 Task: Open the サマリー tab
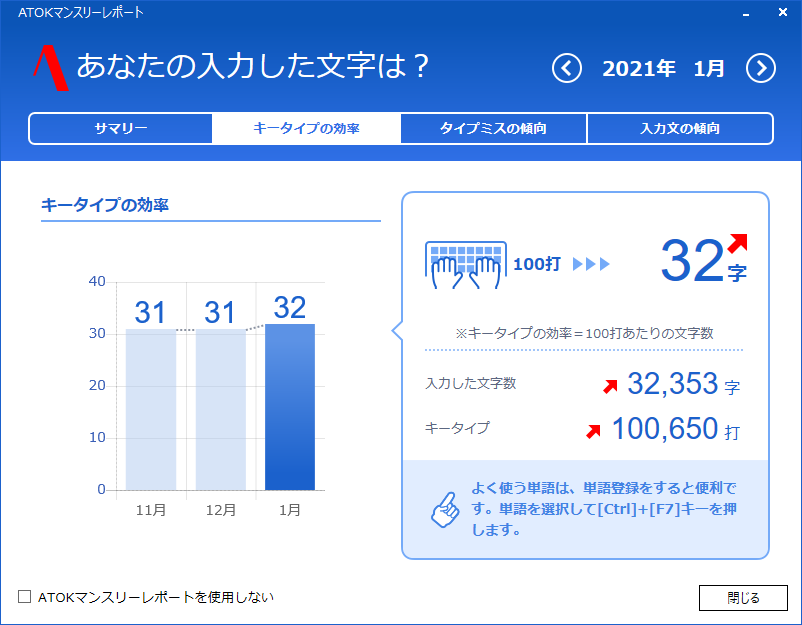(121, 129)
